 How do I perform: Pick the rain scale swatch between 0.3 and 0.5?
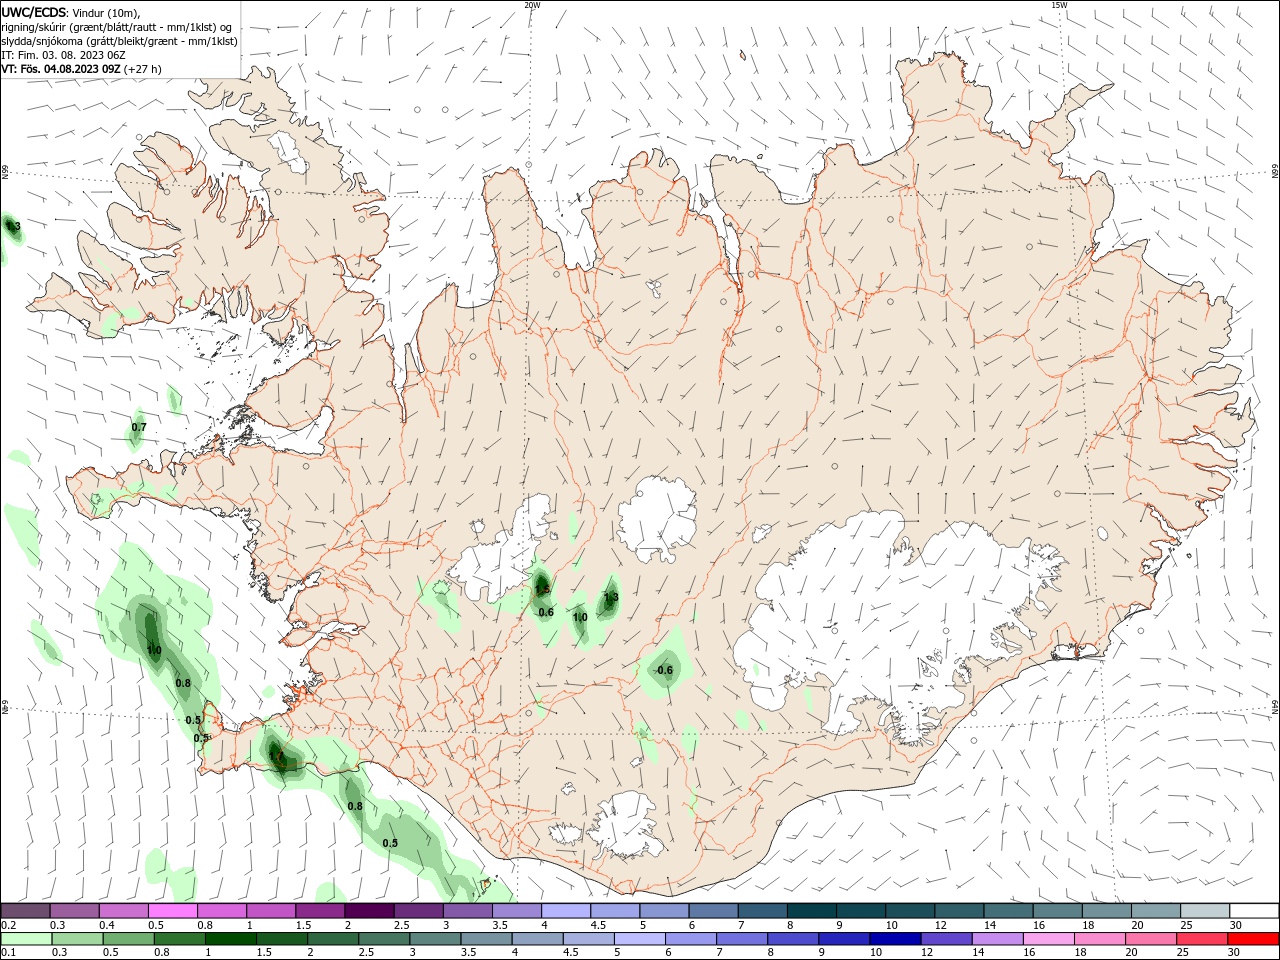click(x=76, y=939)
